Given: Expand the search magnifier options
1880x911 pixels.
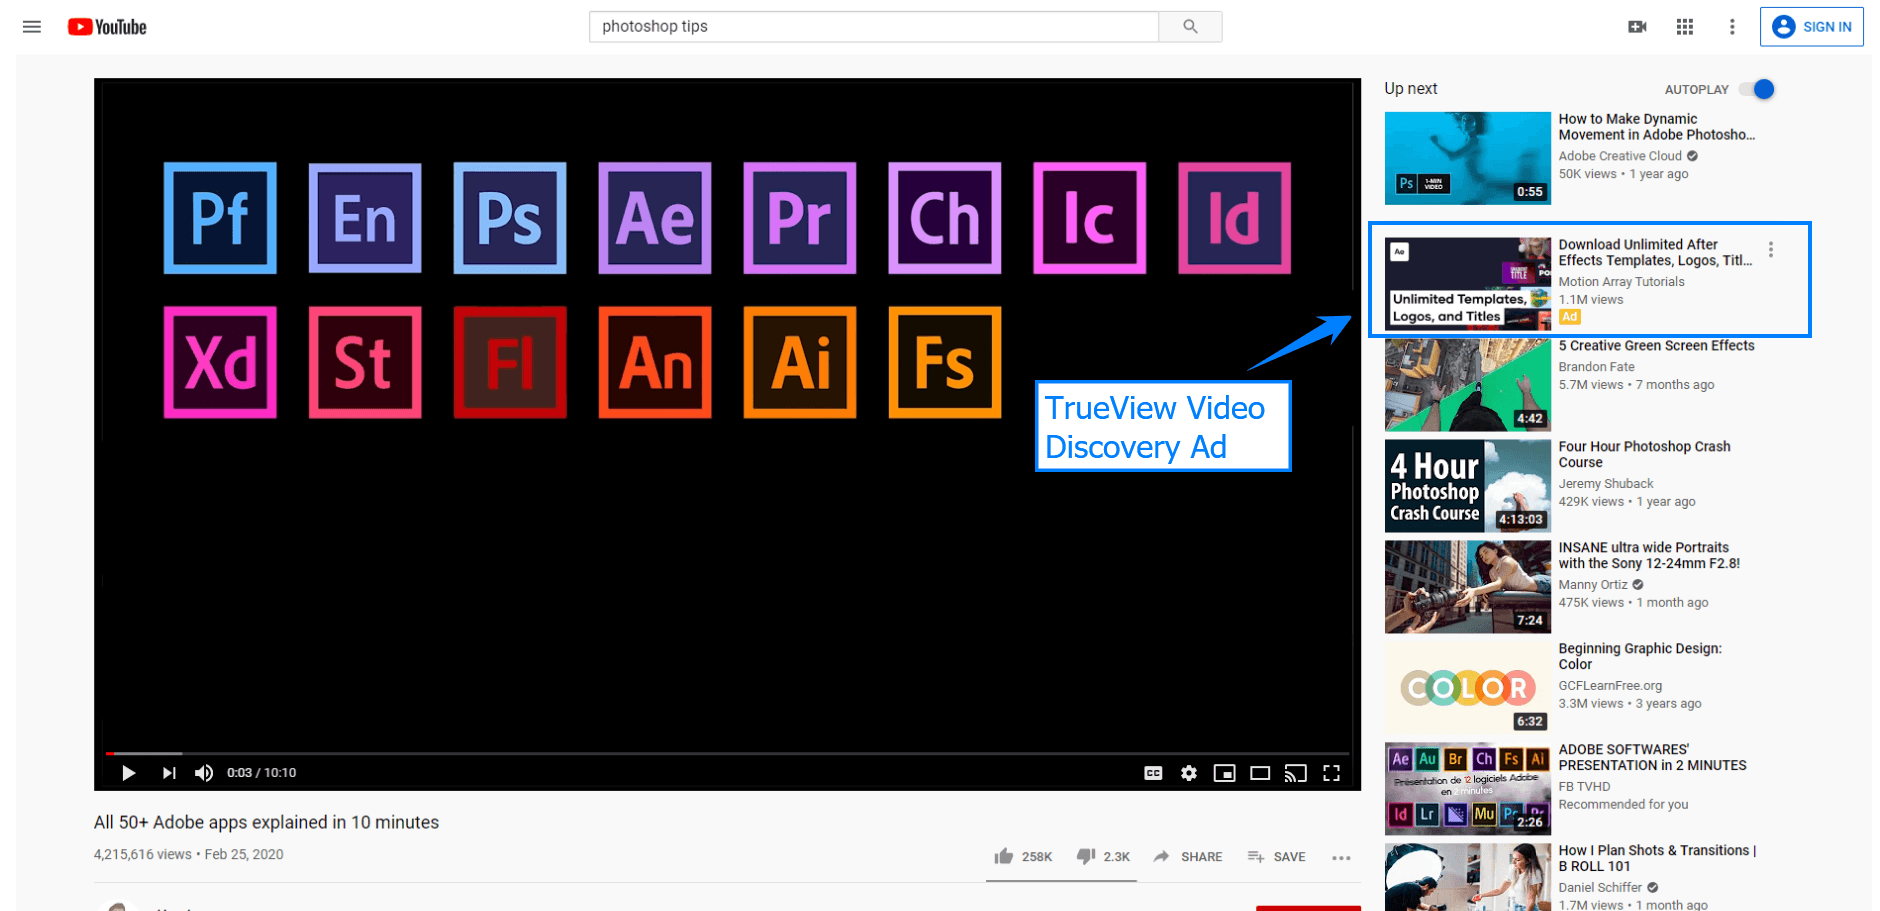Looking at the screenshot, I should (x=1189, y=27).
